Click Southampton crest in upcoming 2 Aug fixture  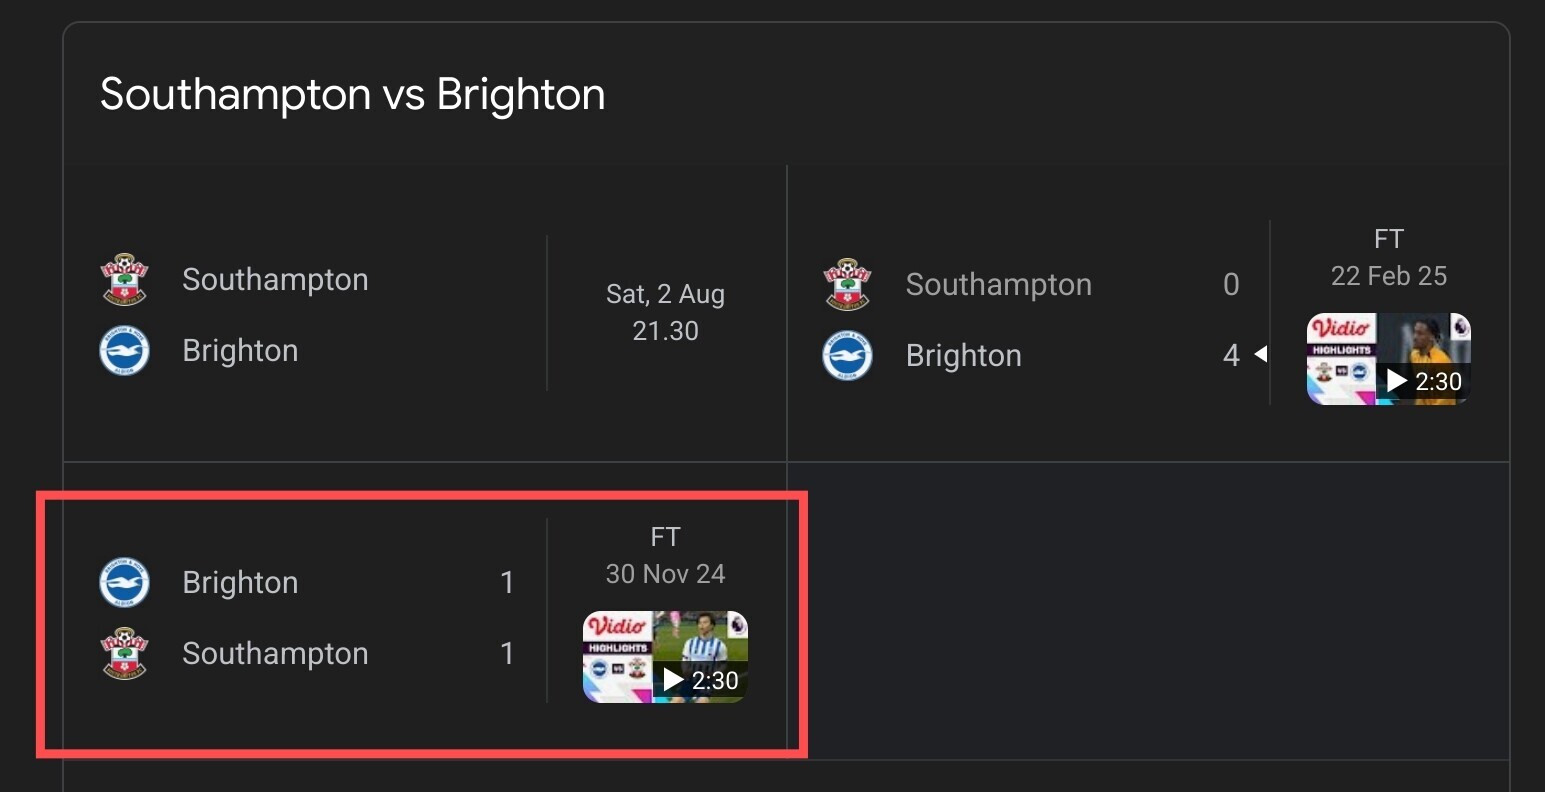point(125,279)
